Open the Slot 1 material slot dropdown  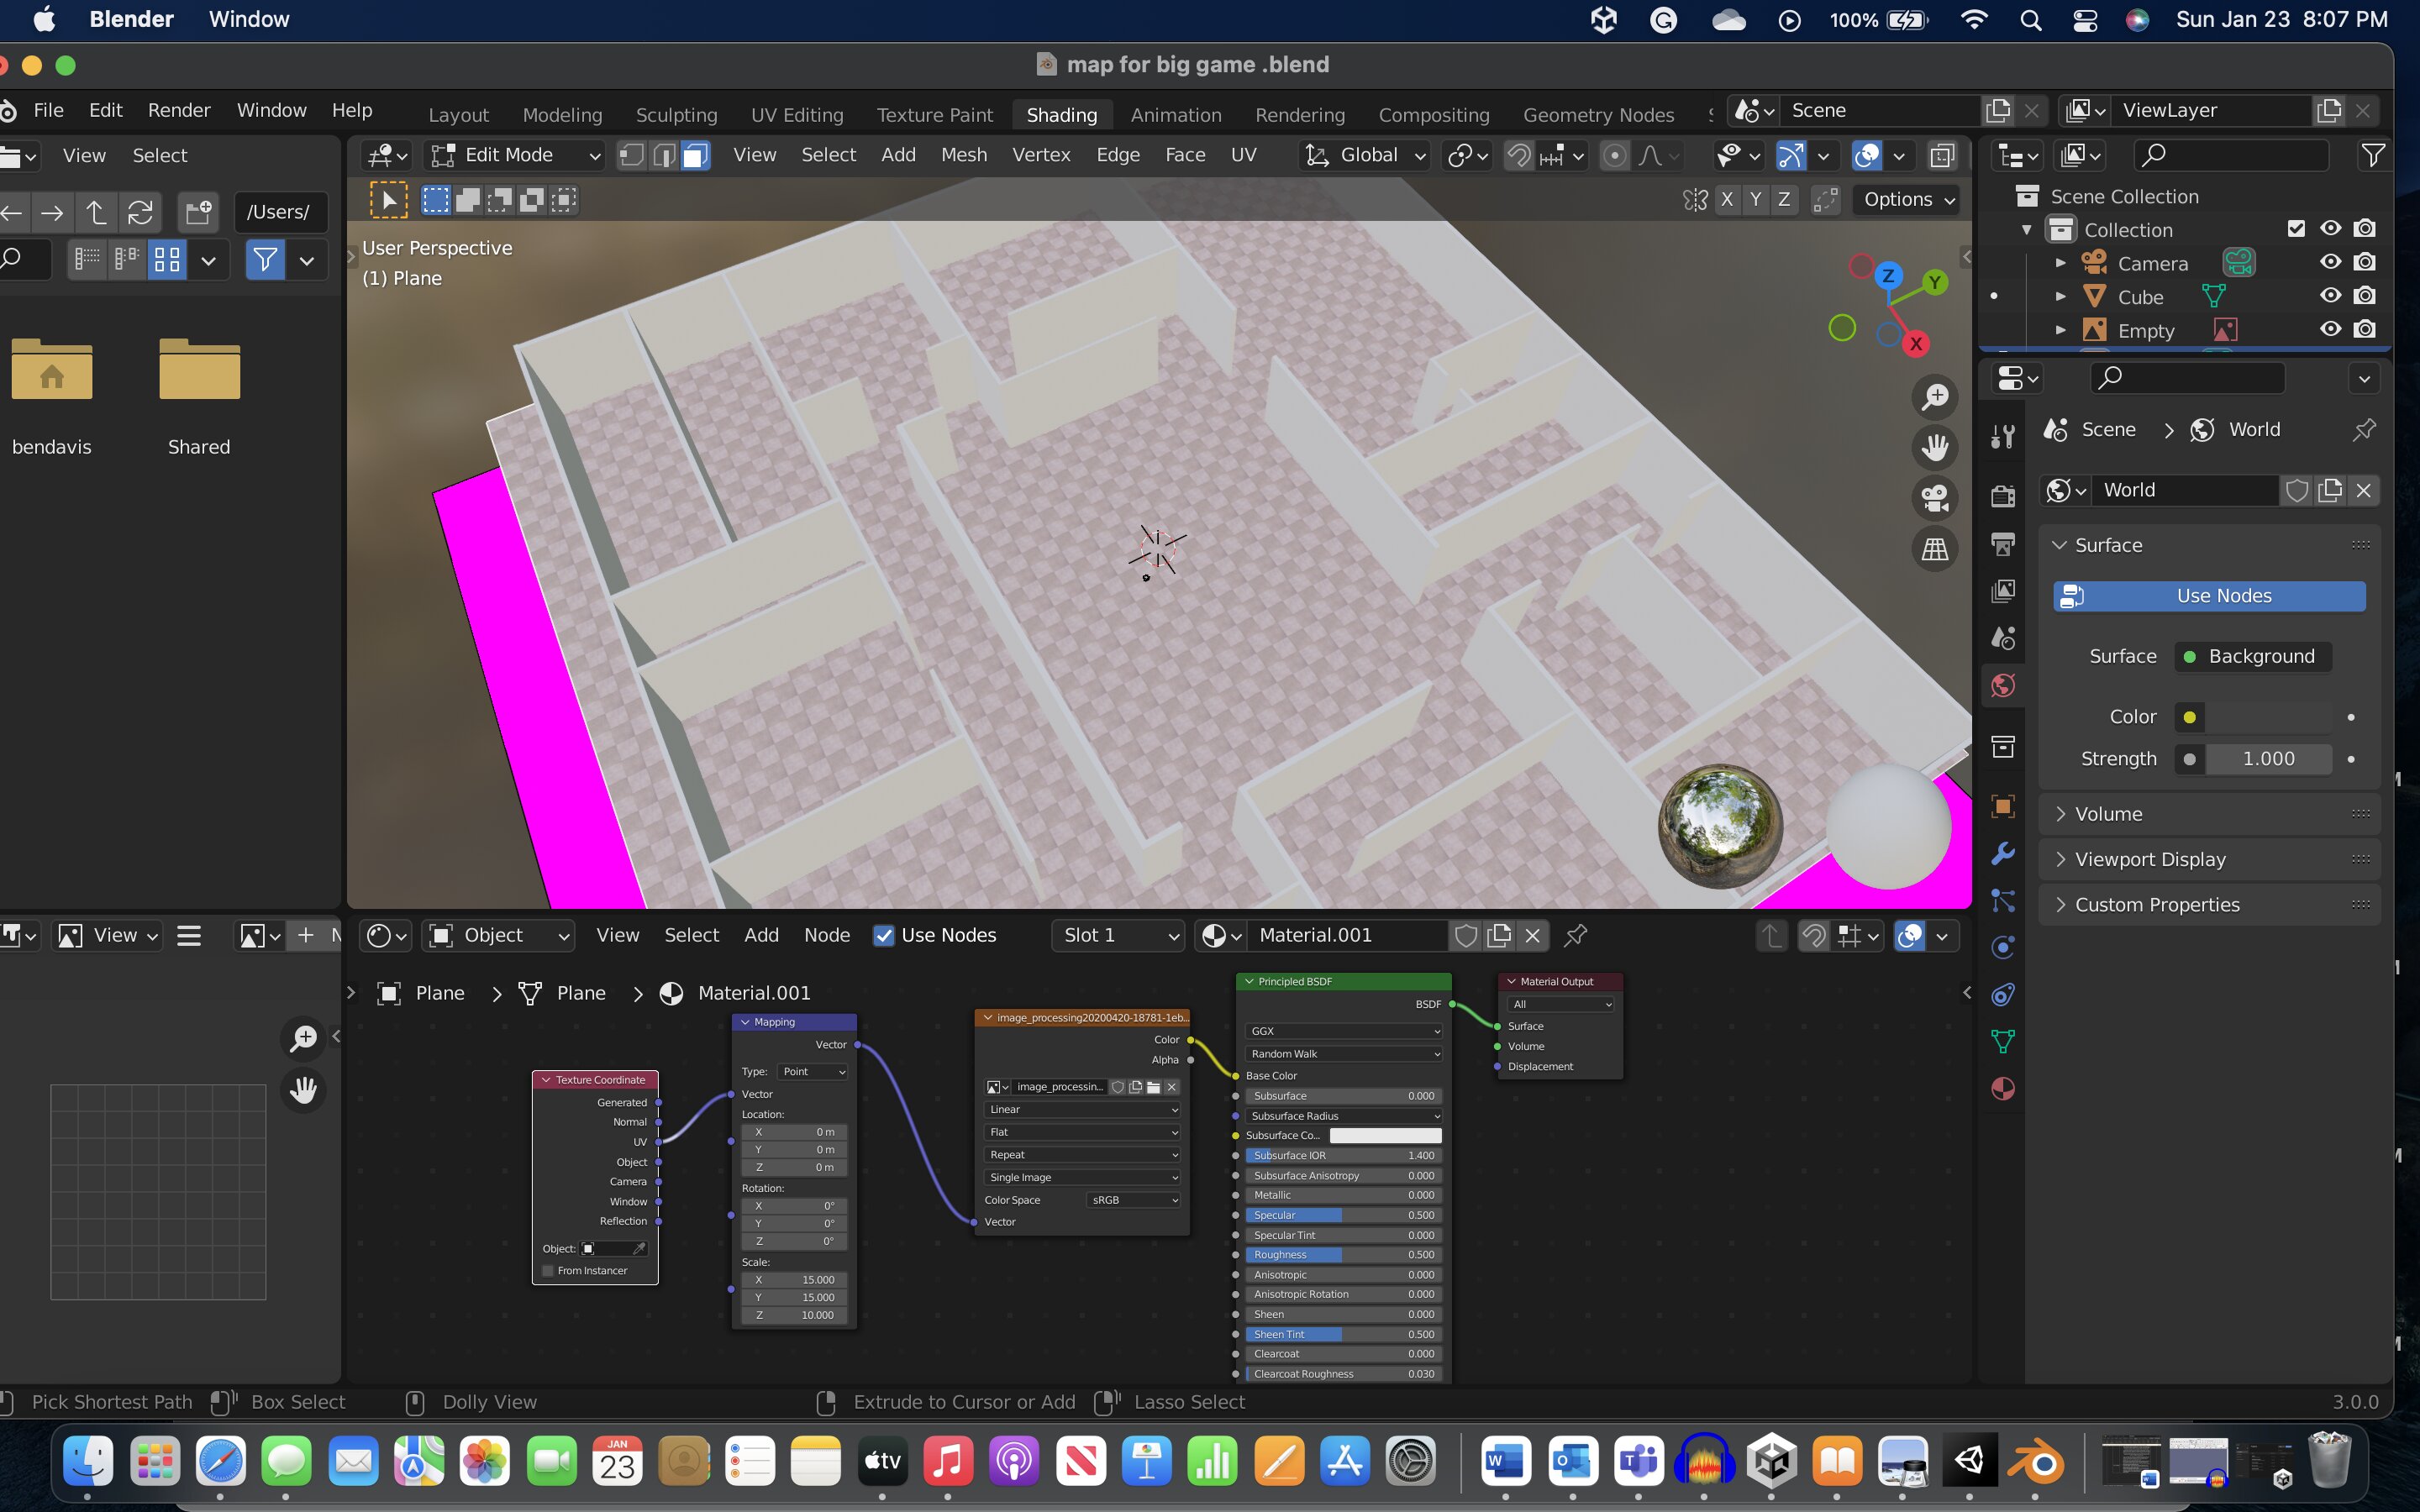tap(1118, 935)
